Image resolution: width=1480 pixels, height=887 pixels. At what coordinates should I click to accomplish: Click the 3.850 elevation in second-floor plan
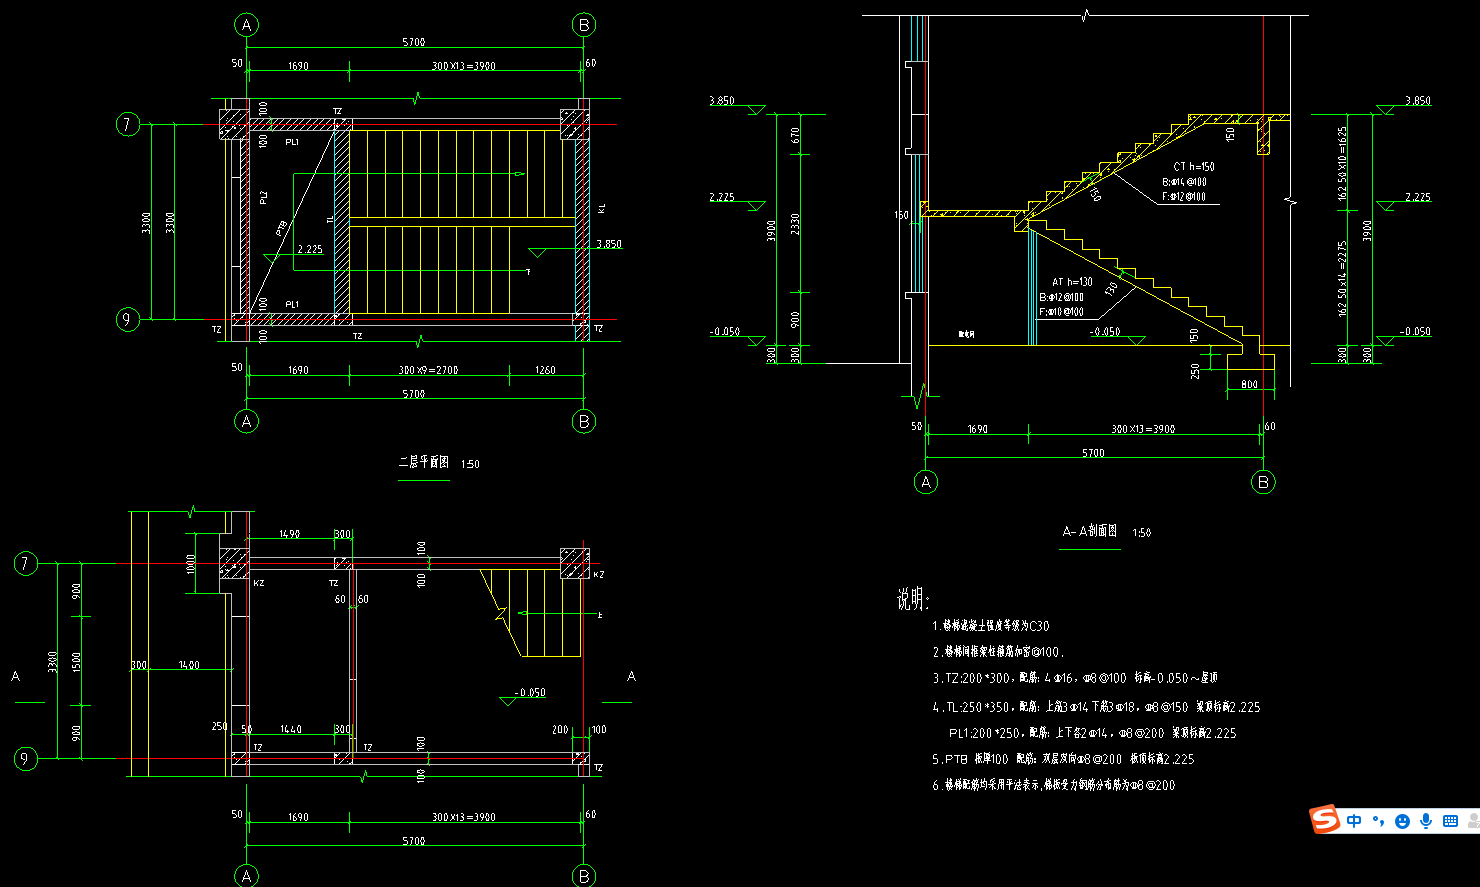[x=609, y=244]
